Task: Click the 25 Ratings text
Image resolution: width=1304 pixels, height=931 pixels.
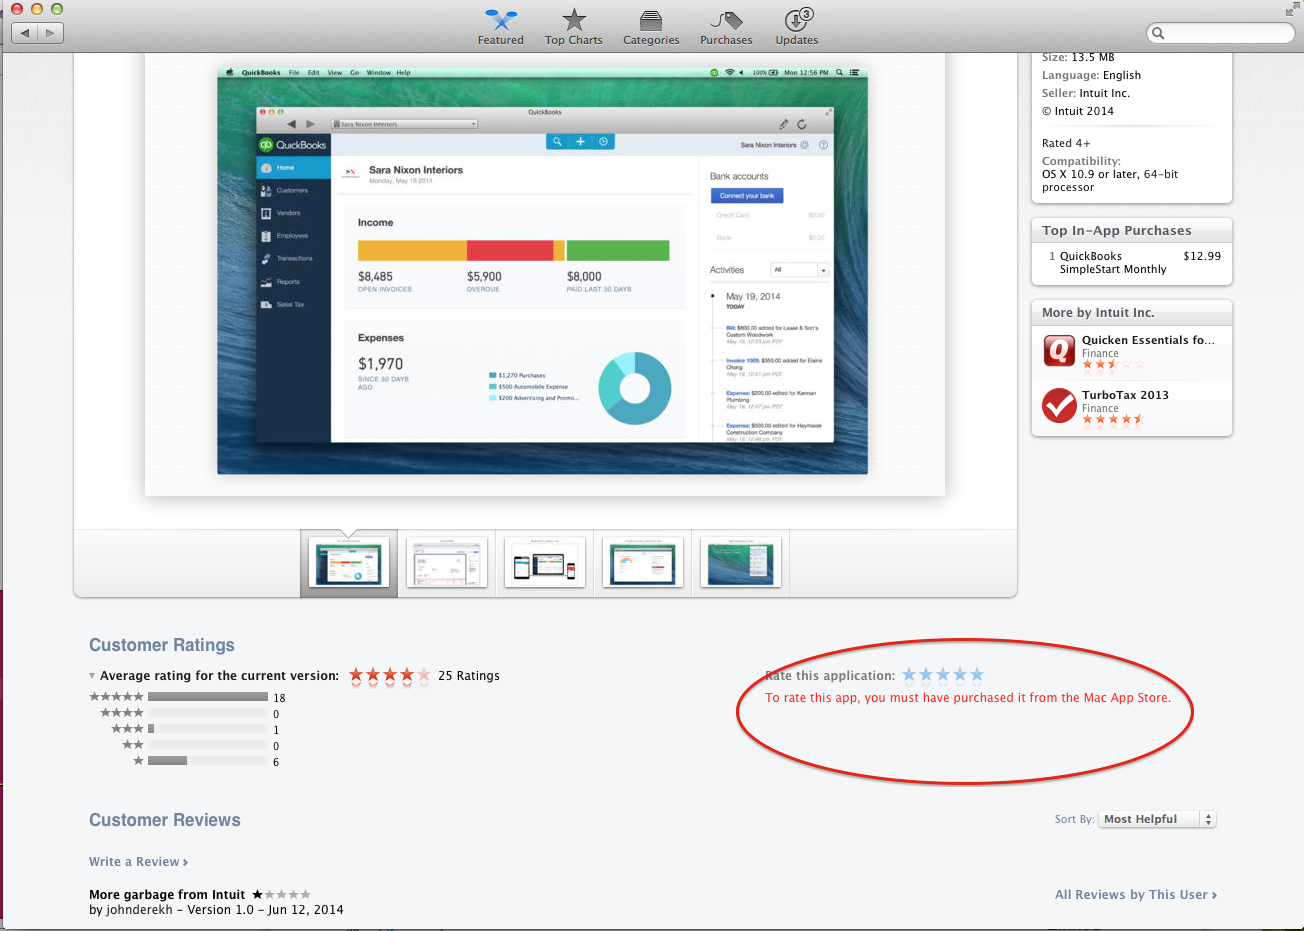Action: [x=469, y=676]
